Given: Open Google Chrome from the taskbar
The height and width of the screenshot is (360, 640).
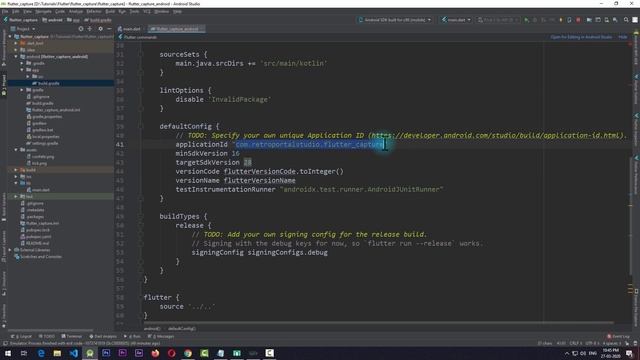Looking at the screenshot, I should [188, 353].
